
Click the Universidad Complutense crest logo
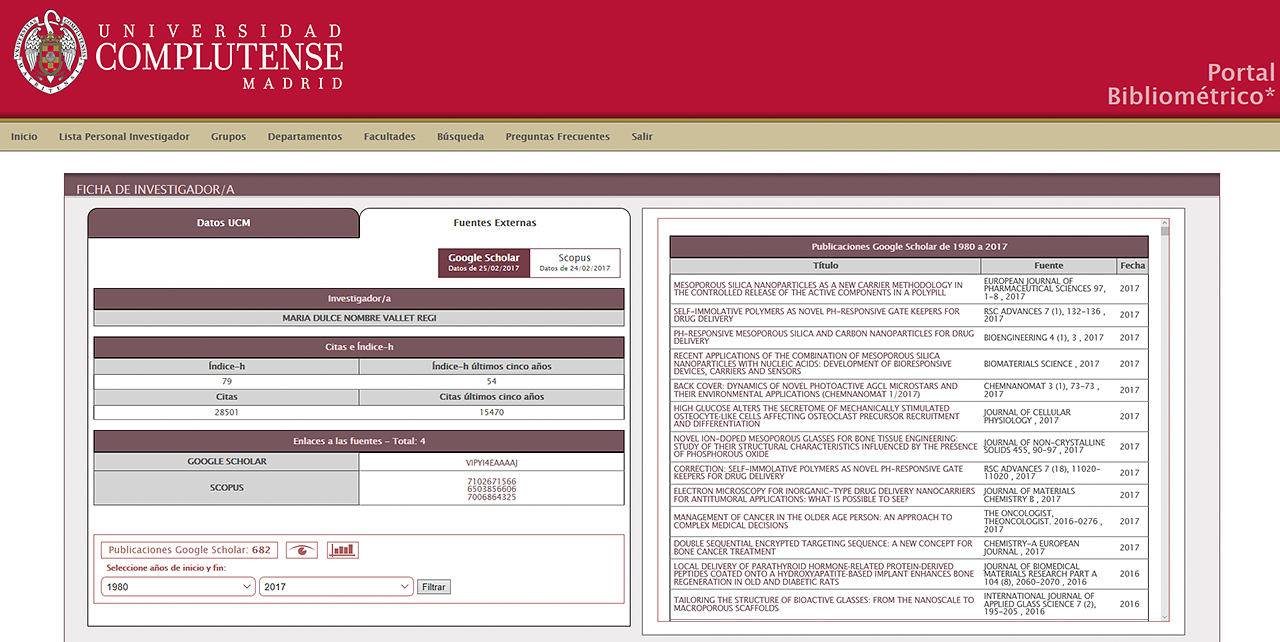(50, 52)
